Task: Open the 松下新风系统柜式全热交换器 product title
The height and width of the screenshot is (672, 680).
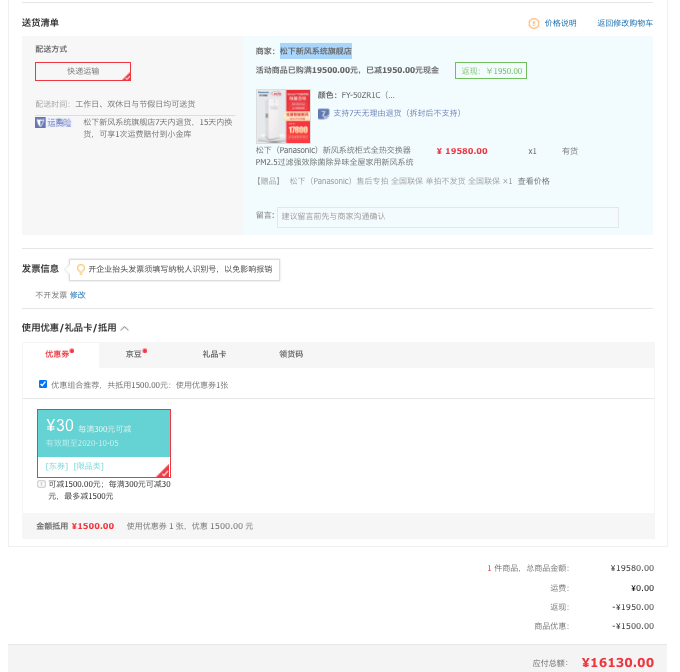Action: click(x=334, y=156)
